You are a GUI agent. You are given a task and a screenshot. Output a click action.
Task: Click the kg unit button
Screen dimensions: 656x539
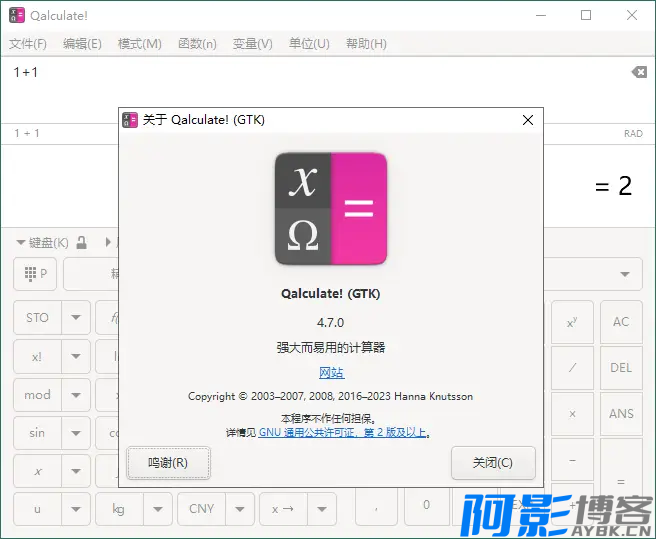point(119,509)
